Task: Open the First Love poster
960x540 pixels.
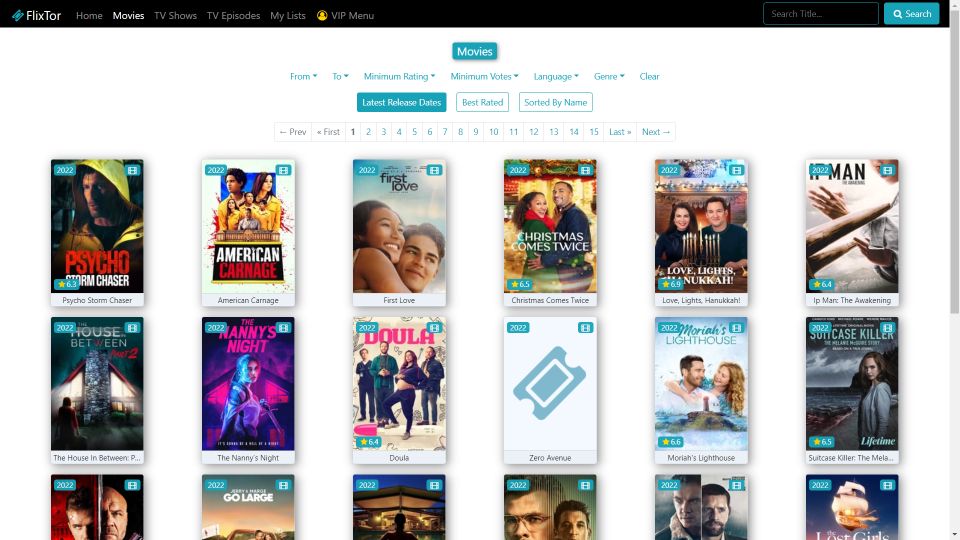Action: pos(399,227)
